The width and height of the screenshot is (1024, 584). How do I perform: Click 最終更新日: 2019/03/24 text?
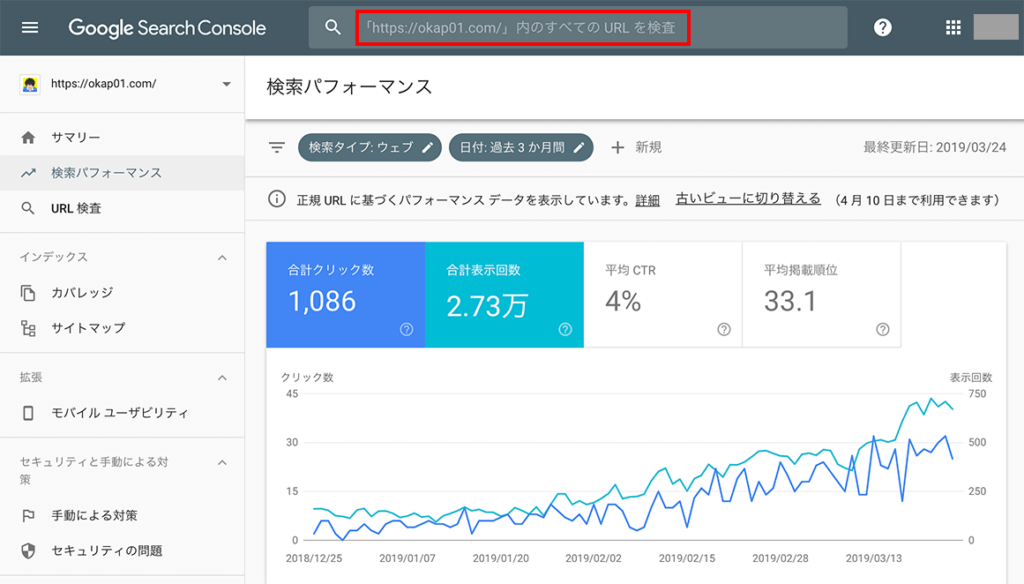coord(935,148)
